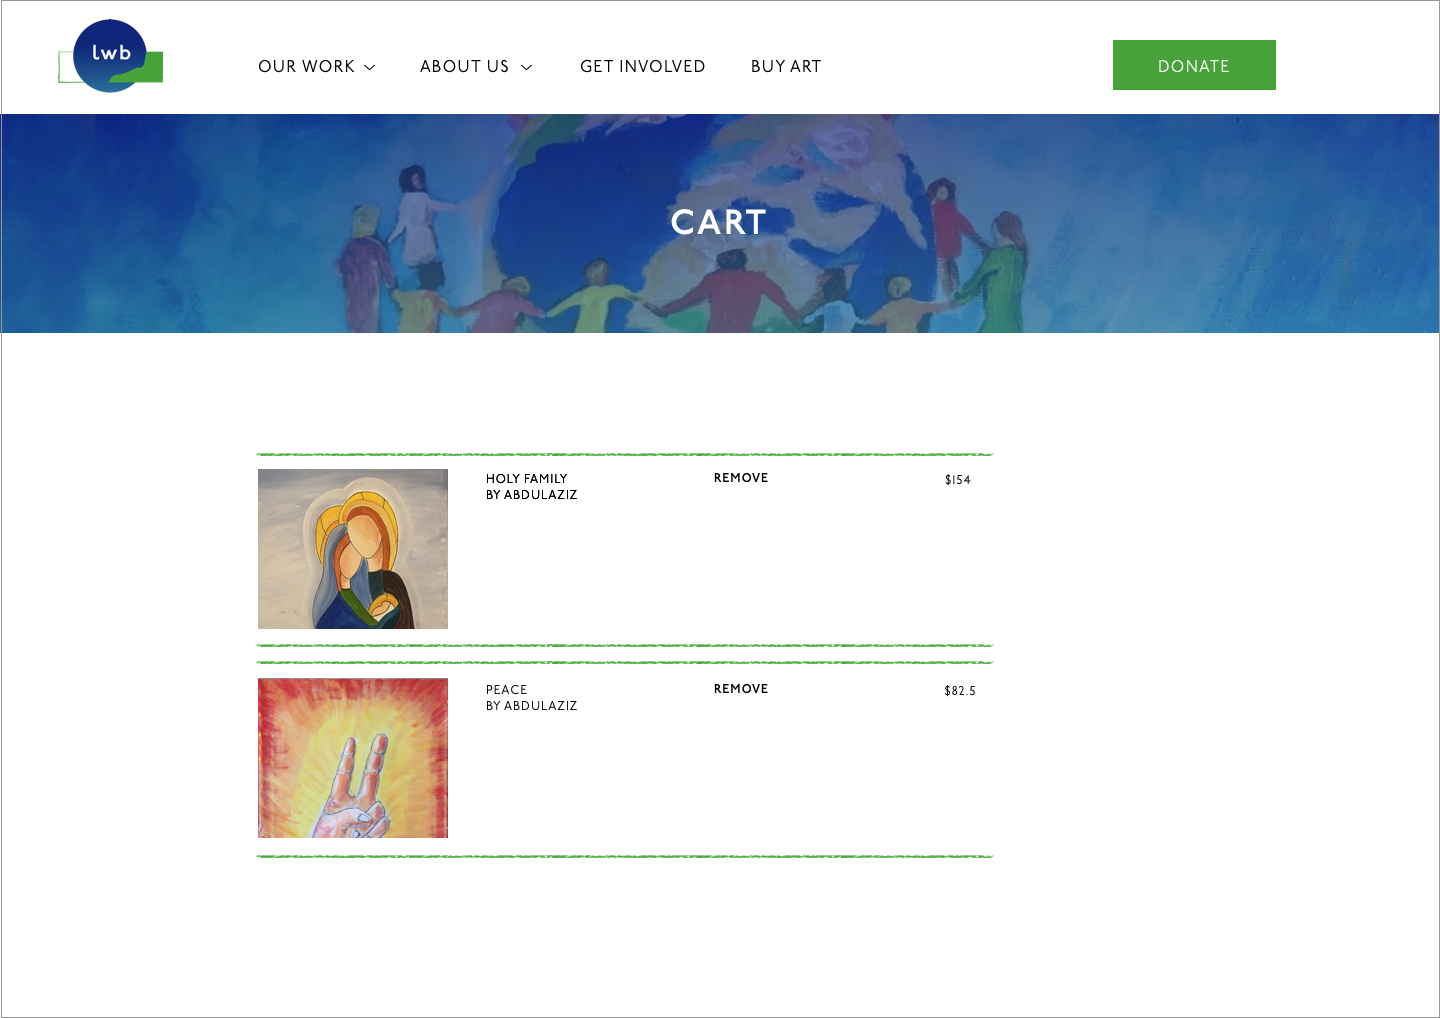Screen dimensions: 1440x1018
Task: Open the Peace painting thumbnail
Action: pos(353,758)
